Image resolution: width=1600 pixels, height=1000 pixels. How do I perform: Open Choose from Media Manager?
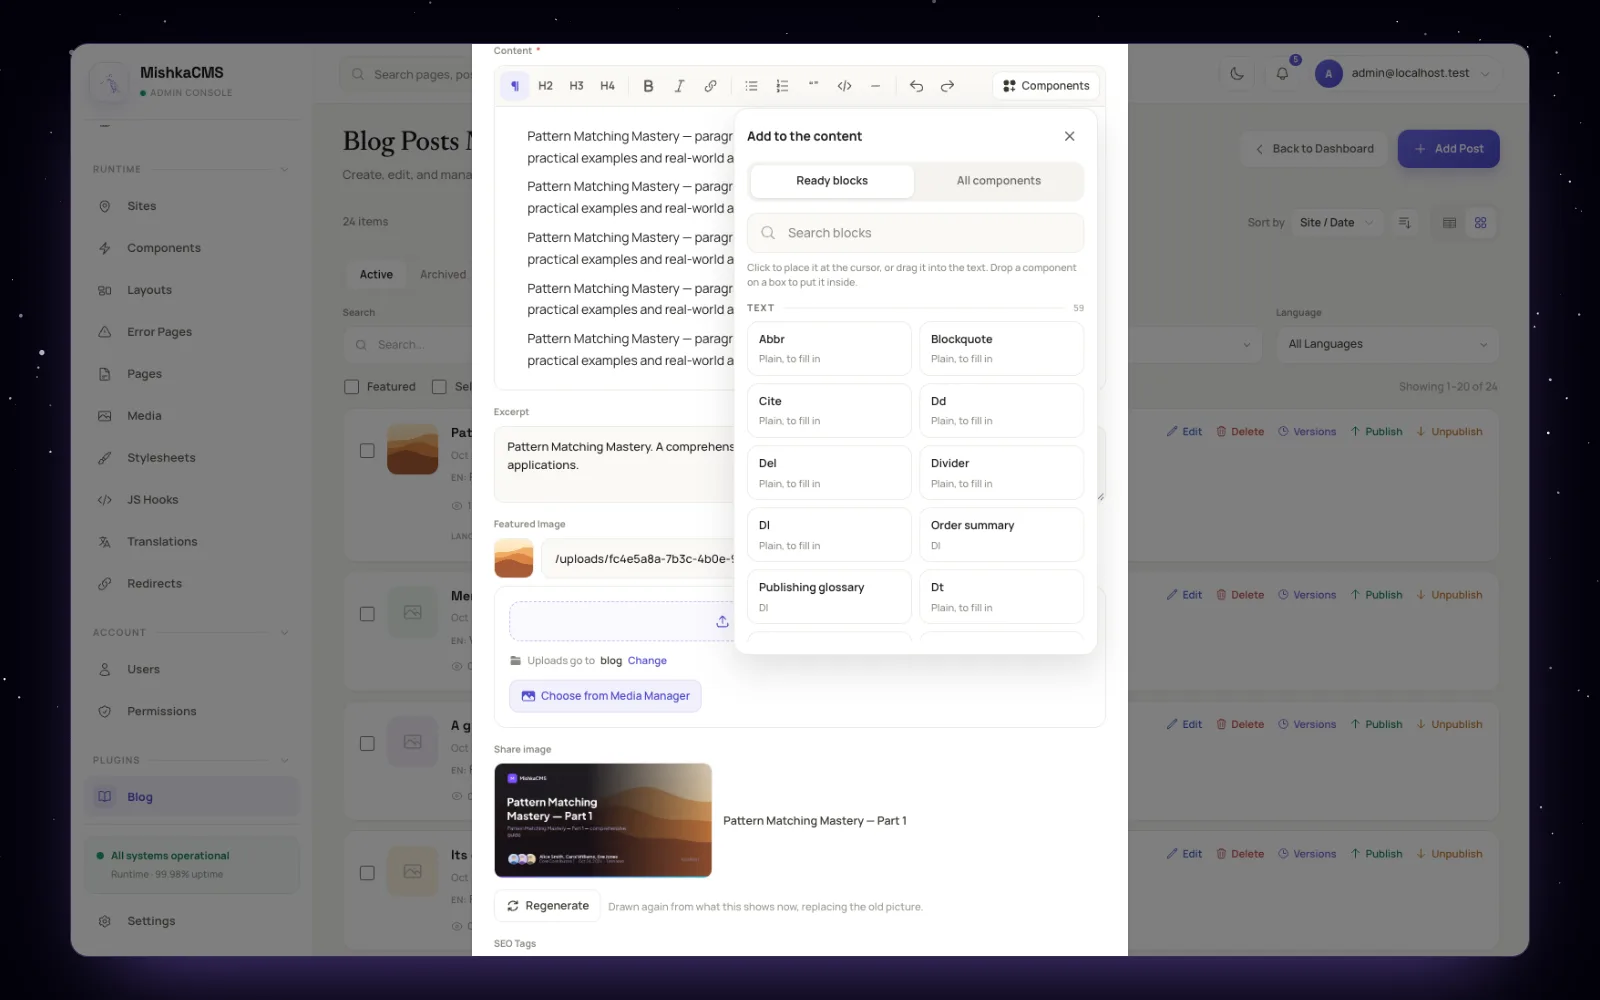pos(605,696)
